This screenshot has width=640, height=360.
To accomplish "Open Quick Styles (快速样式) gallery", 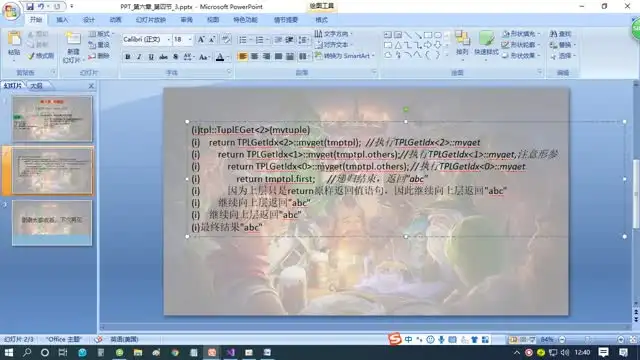I will (486, 45).
